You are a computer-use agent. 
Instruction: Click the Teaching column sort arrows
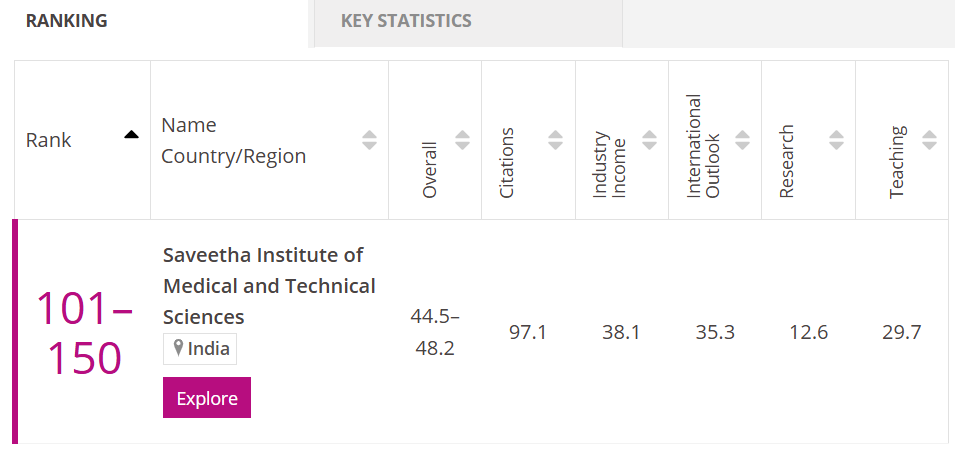click(929, 140)
